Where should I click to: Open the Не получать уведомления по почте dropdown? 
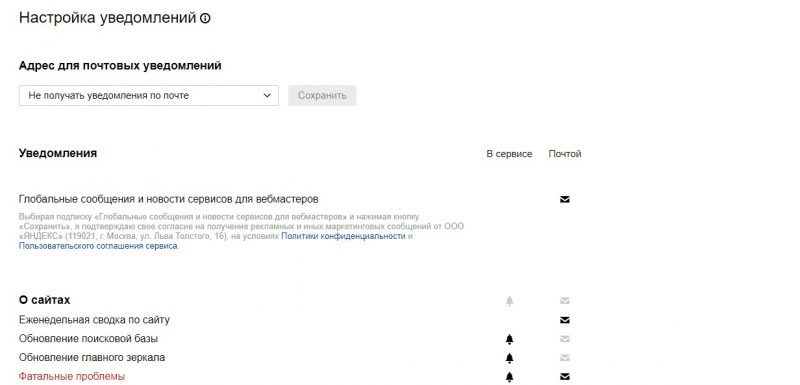coord(148,95)
